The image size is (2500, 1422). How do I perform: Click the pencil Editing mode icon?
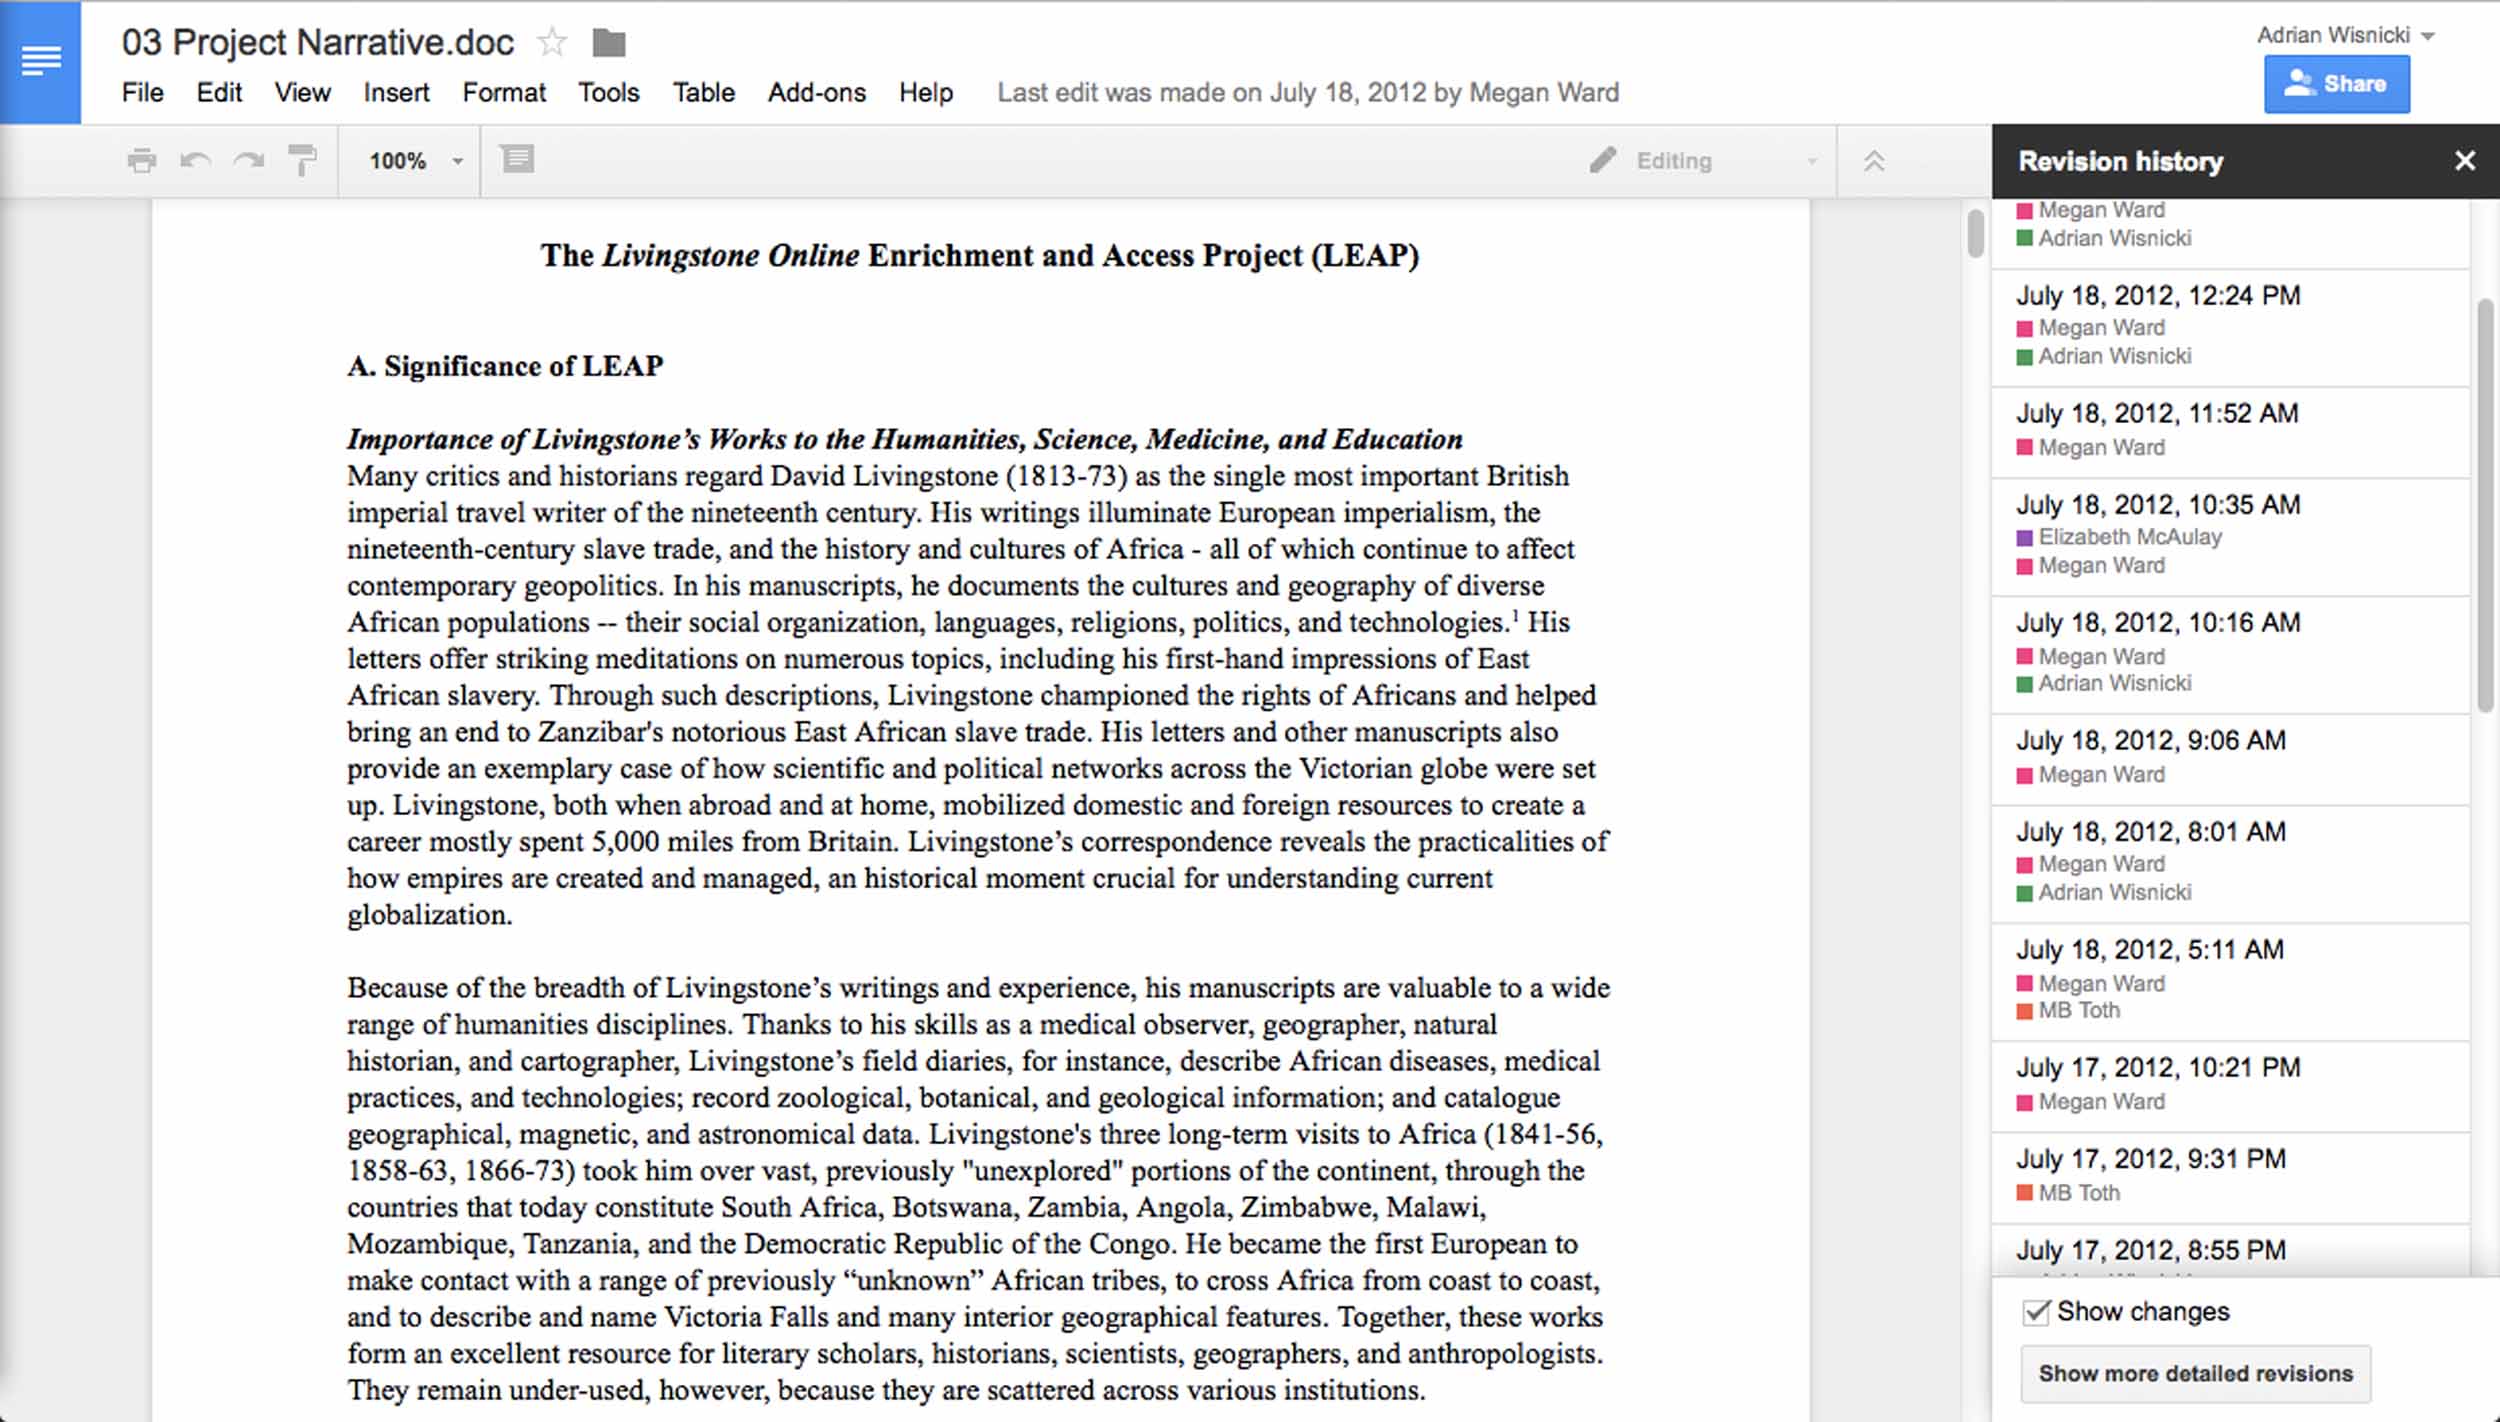[x=1603, y=160]
